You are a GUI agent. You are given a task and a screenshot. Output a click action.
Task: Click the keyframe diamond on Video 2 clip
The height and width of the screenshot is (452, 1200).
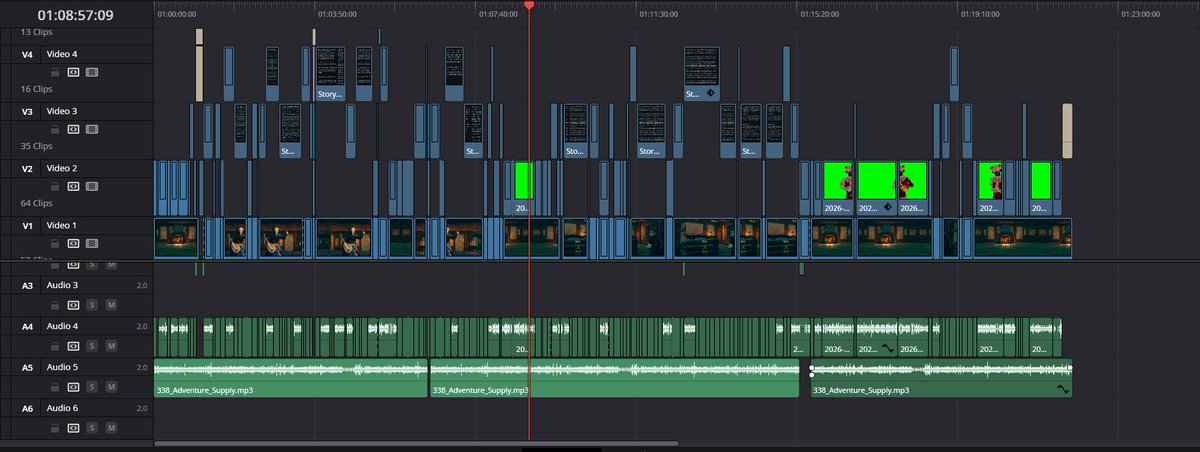(x=886, y=209)
